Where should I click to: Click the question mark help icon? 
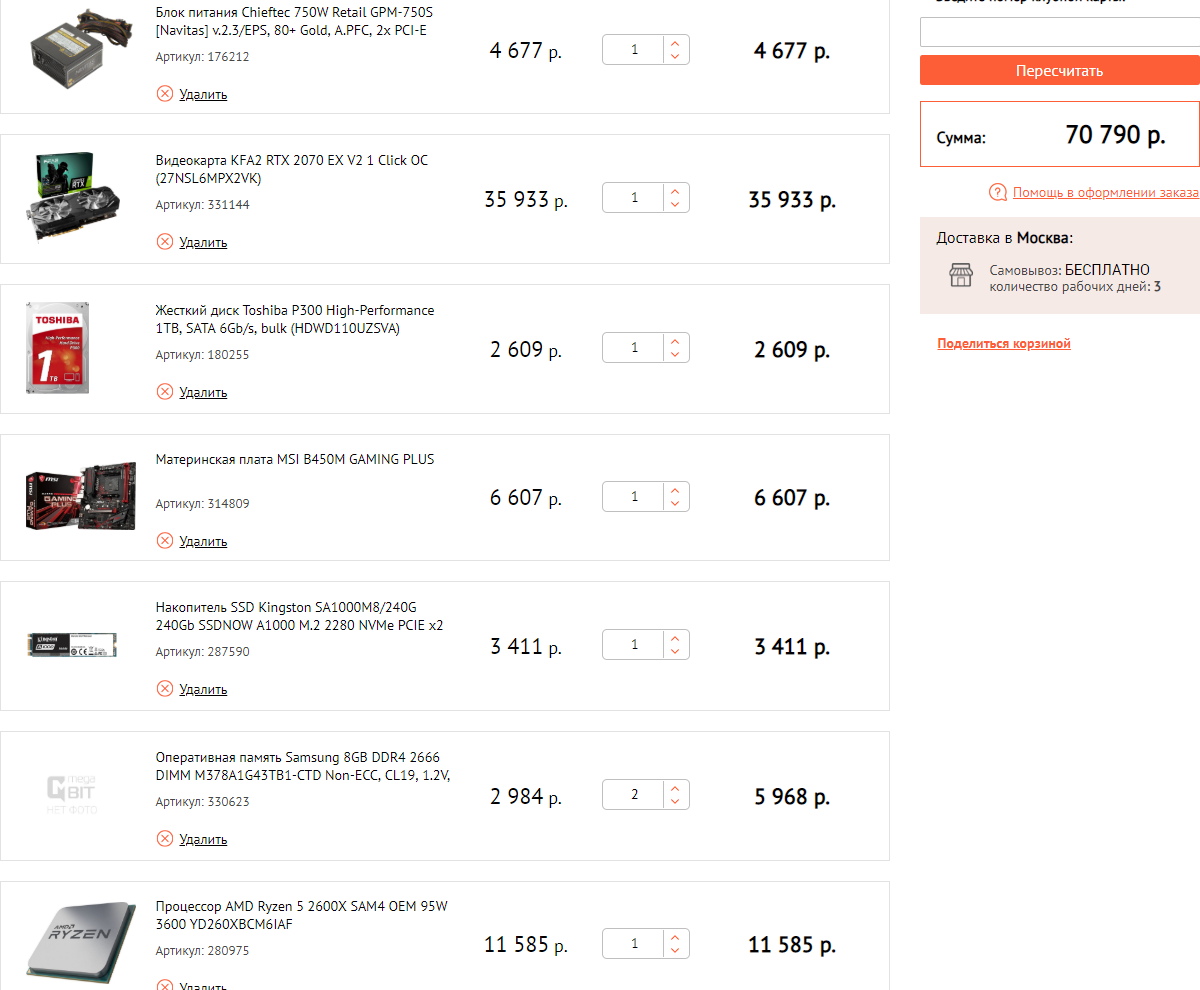pyautogui.click(x=997, y=192)
